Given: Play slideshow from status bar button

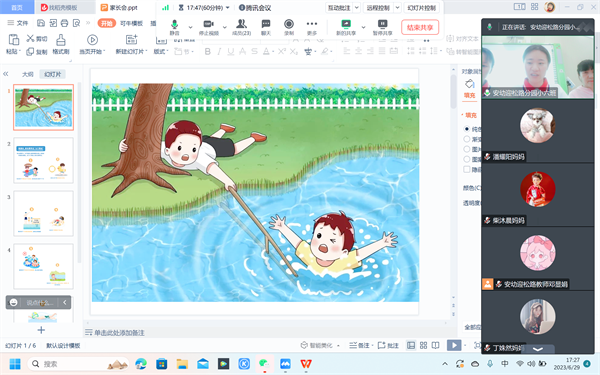Looking at the screenshot, I should point(454,346).
